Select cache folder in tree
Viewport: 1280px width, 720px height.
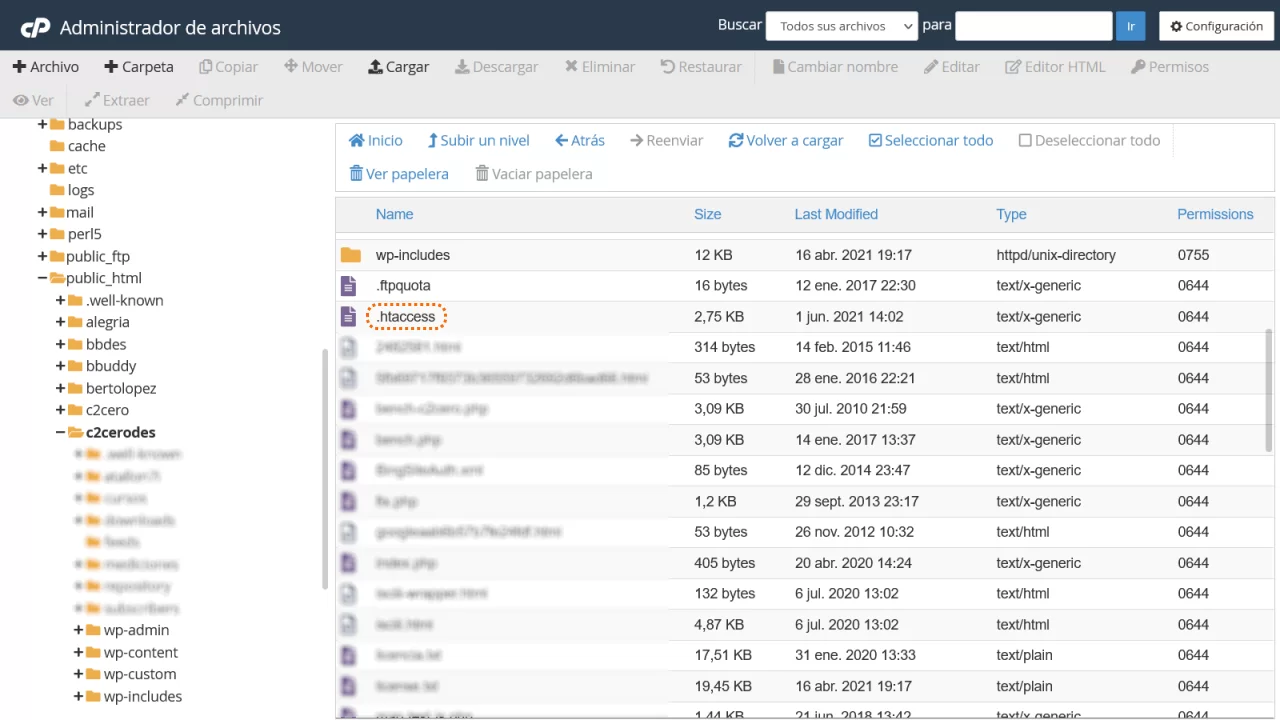pos(86,147)
